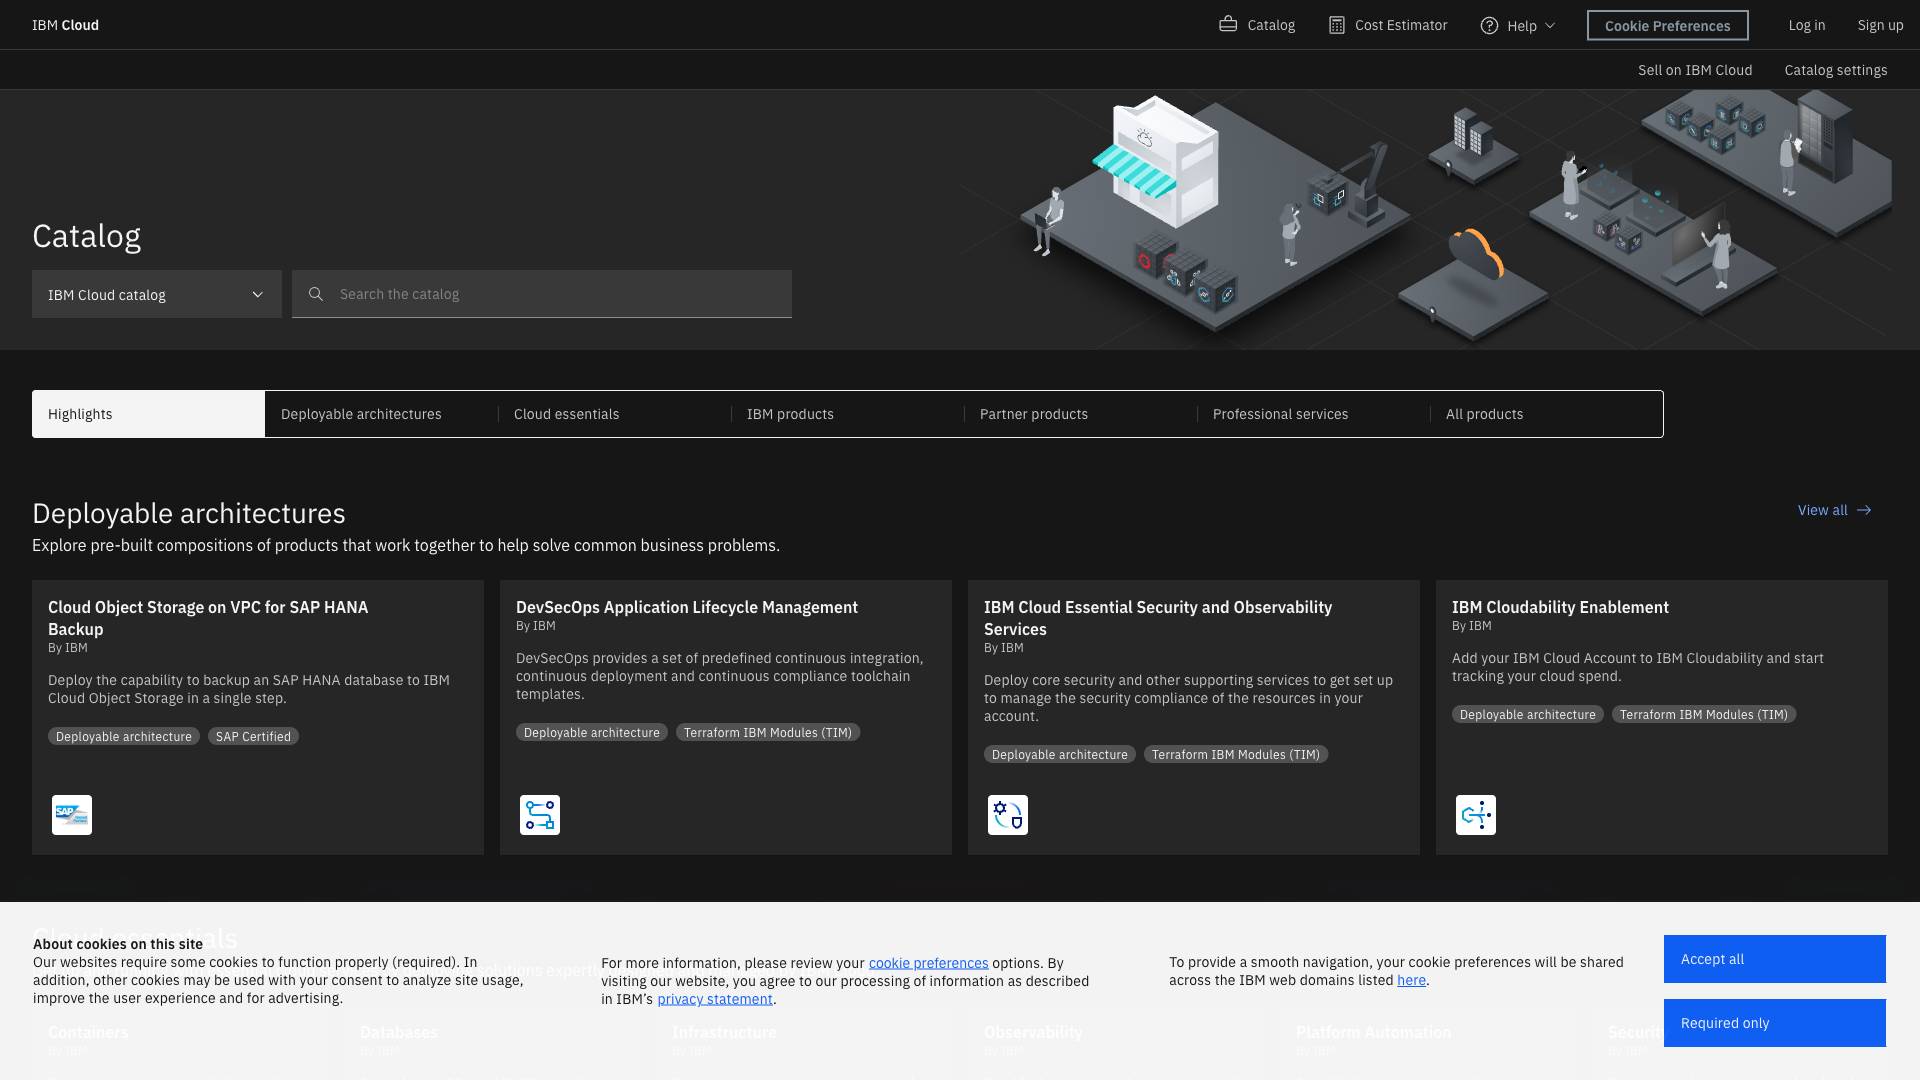Focus the Search the catalog field

pyautogui.click(x=560, y=294)
